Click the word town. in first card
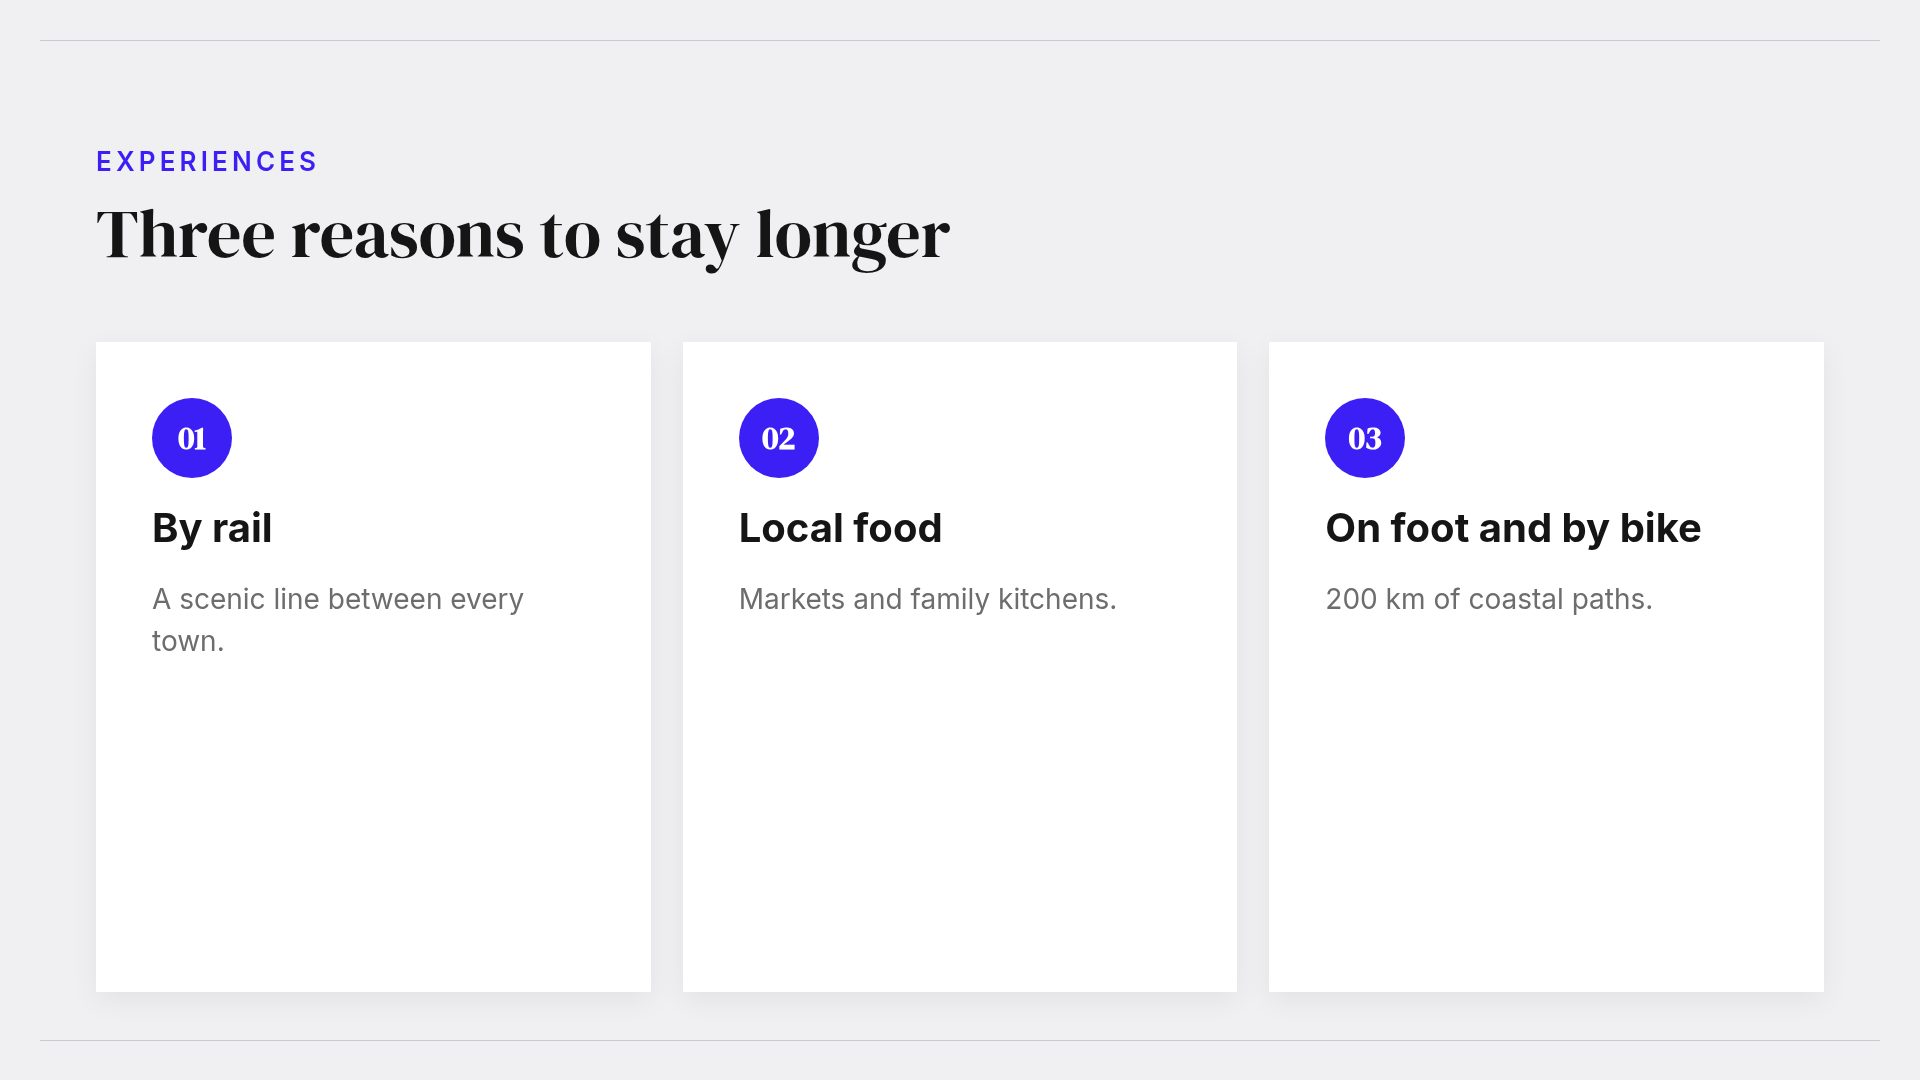This screenshot has width=1920, height=1080. tap(188, 641)
